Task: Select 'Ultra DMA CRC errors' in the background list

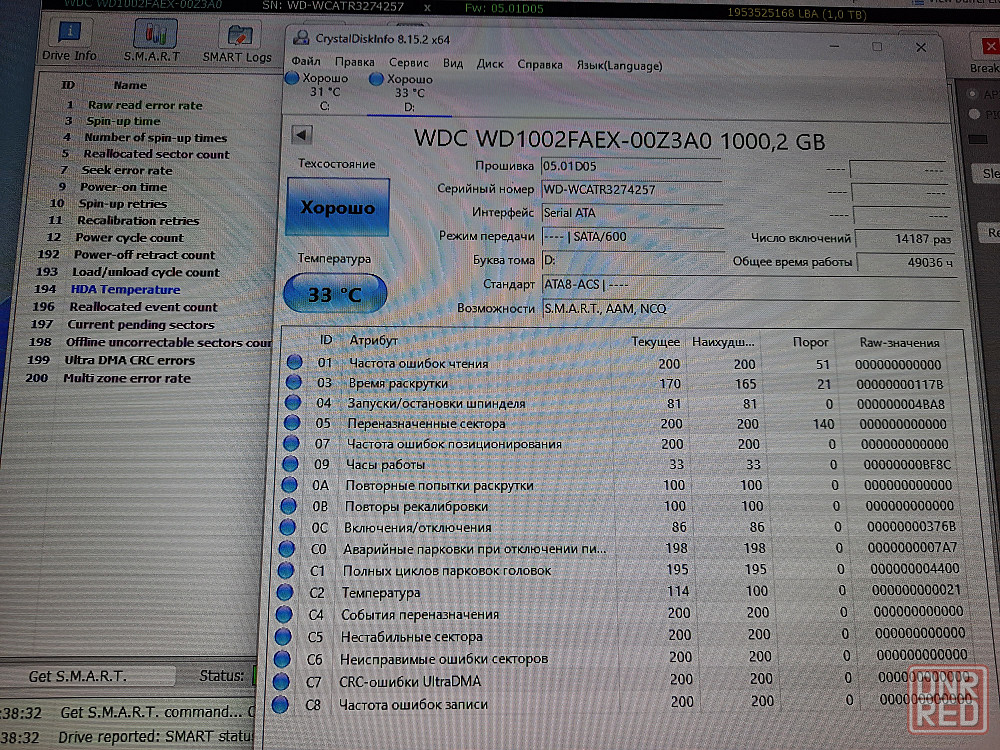Action: coord(129,360)
